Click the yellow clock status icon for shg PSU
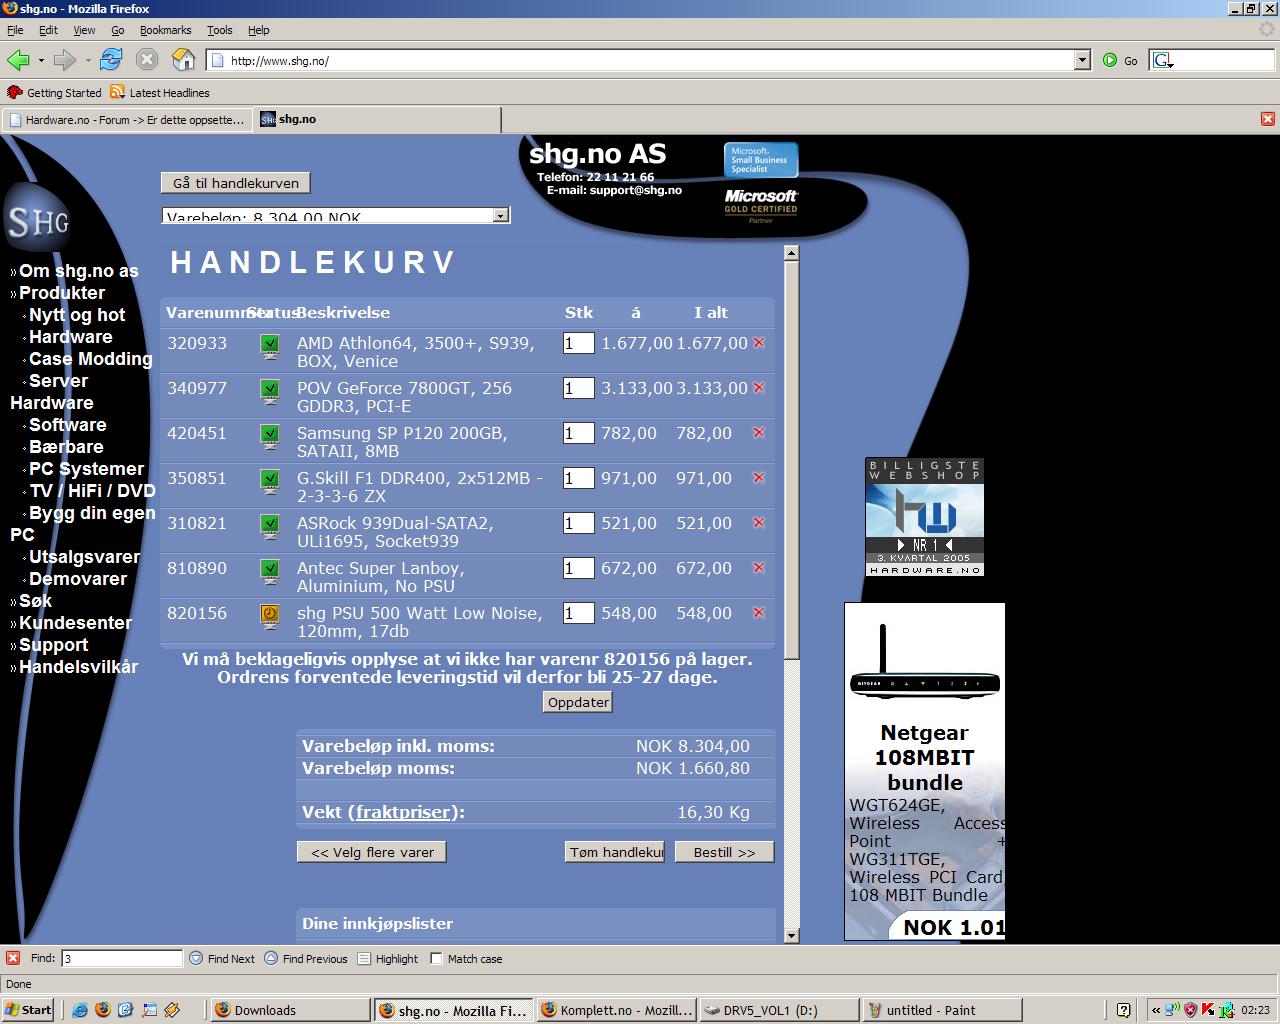The height and width of the screenshot is (1024, 1280). [x=270, y=616]
